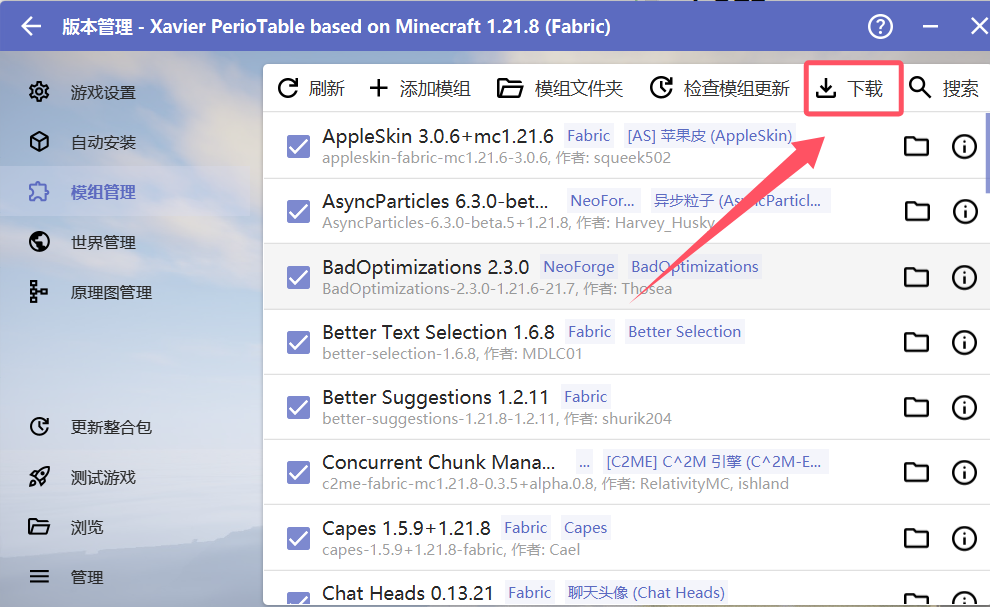Click Fabric tag on Better Suggestions row
The height and width of the screenshot is (607, 990).
pyautogui.click(x=585, y=397)
